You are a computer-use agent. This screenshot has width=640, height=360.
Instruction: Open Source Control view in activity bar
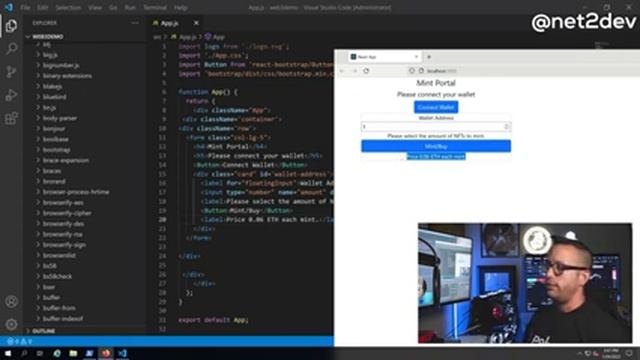tap(11, 72)
